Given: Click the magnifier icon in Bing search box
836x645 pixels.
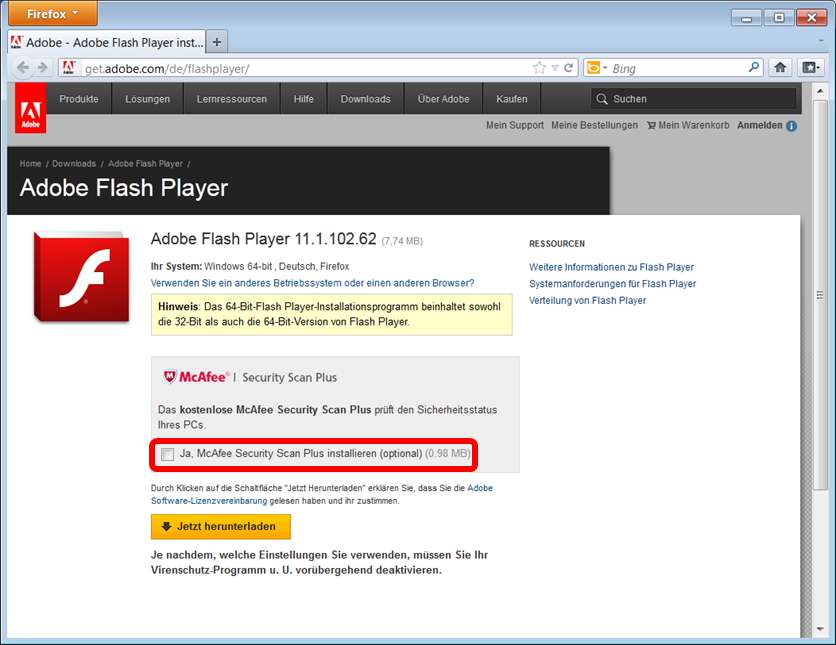Looking at the screenshot, I should click(753, 67).
